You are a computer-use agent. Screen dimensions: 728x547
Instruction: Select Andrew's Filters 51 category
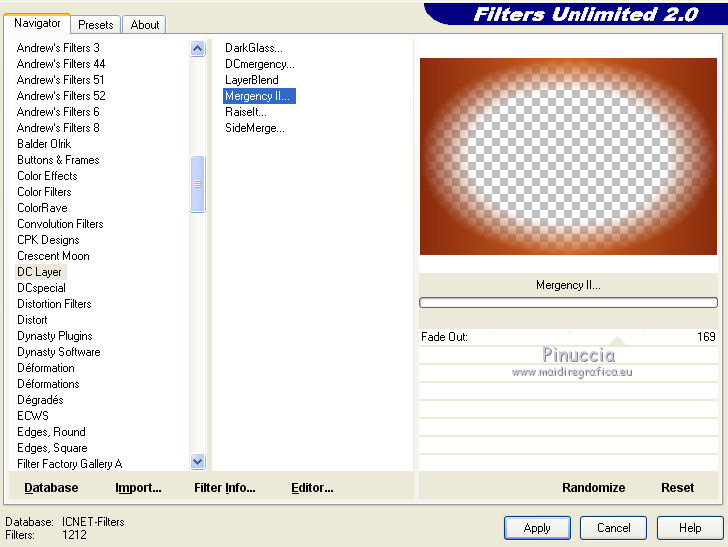point(60,80)
